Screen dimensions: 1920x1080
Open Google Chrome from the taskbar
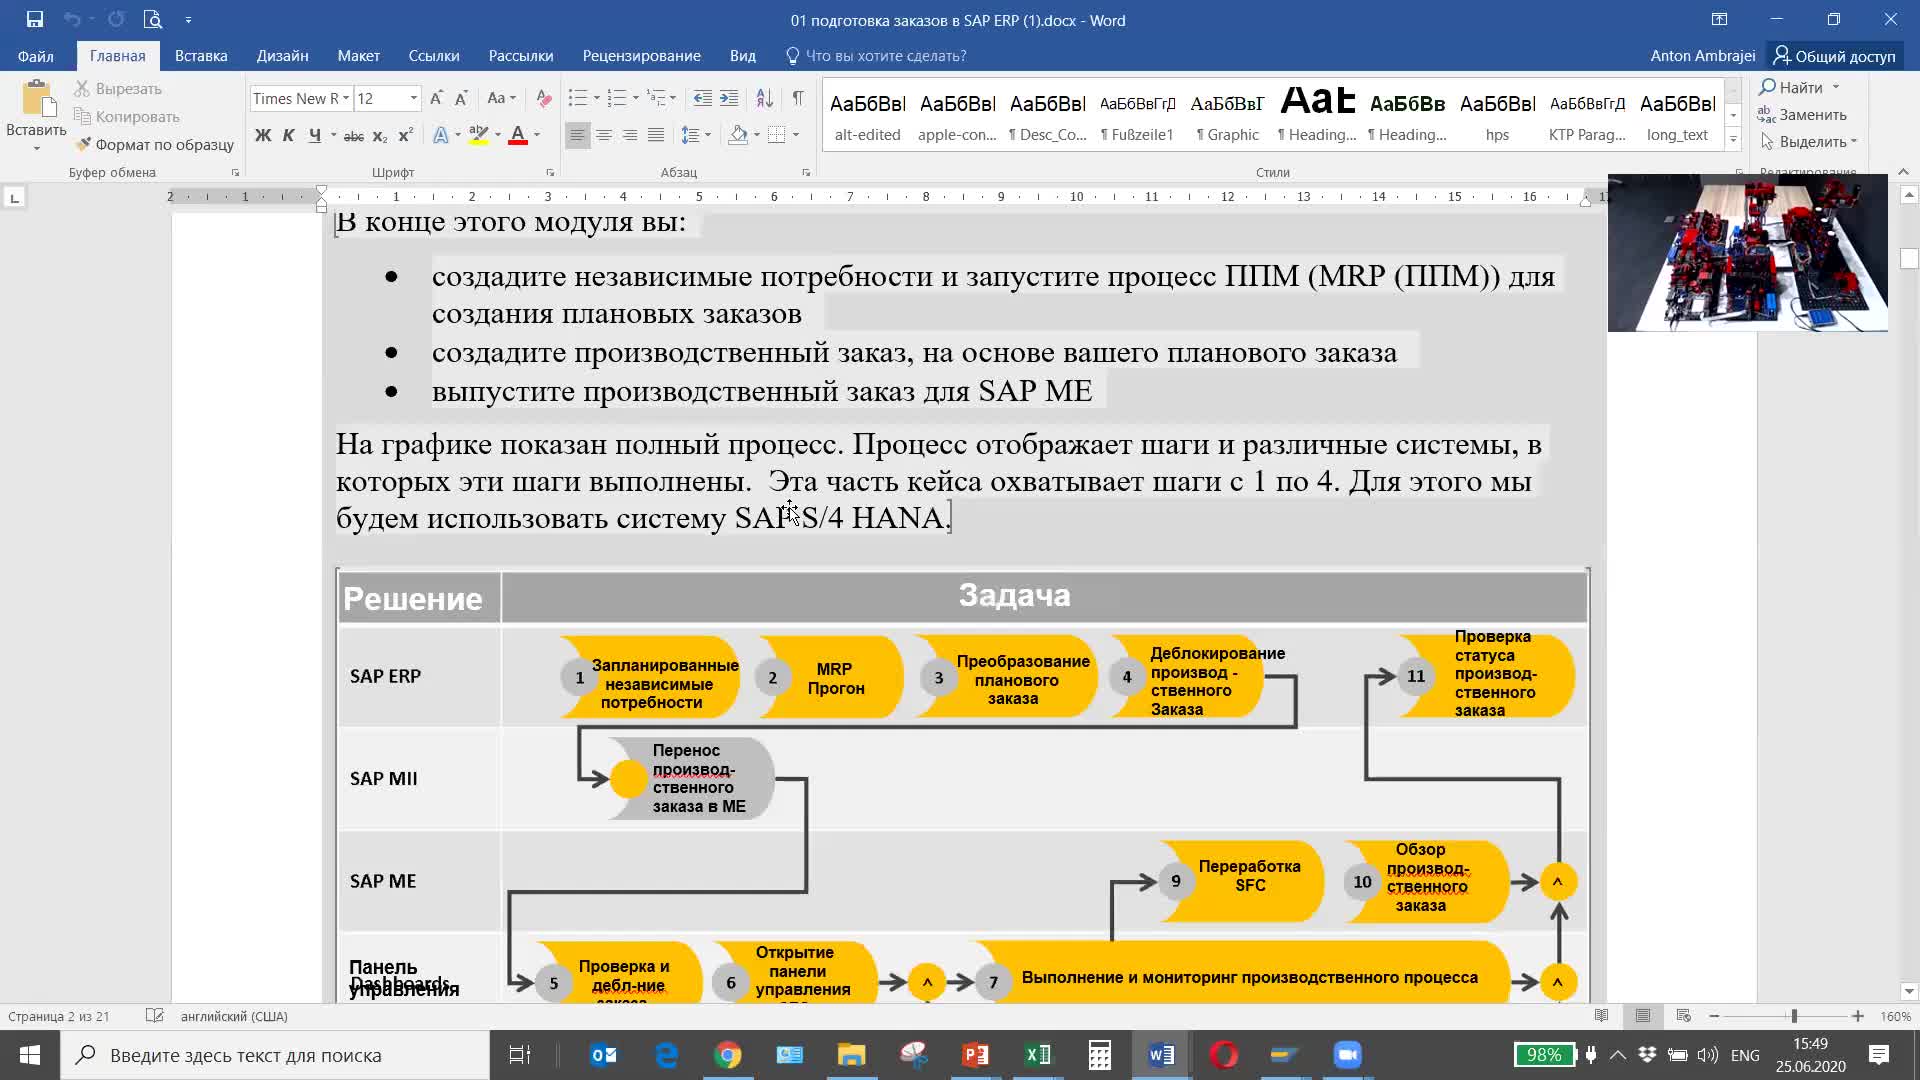tap(728, 1055)
